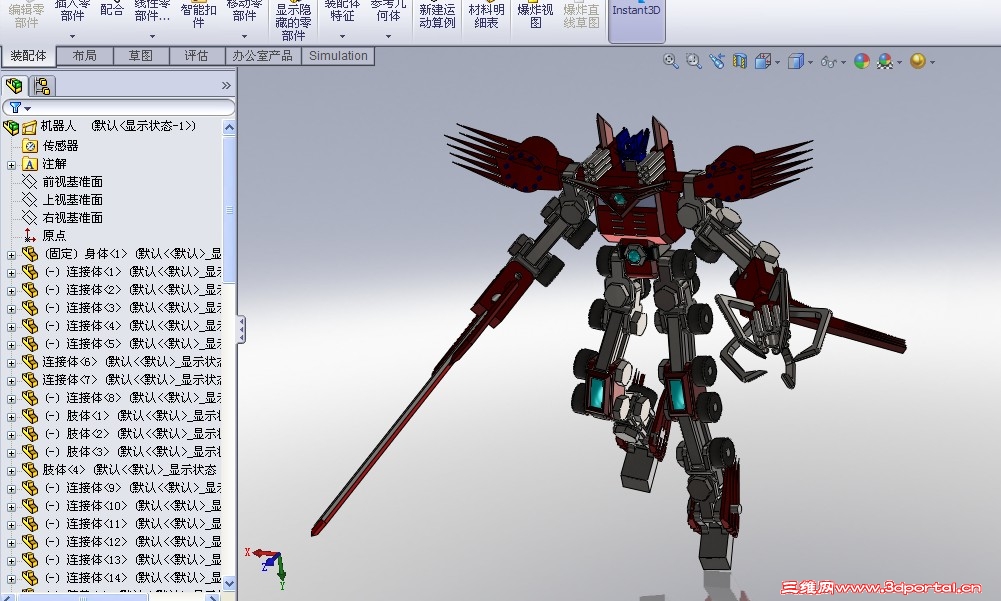1001x601 pixels.
Task: Click the View Settings gold sphere icon
Action: (x=917, y=61)
